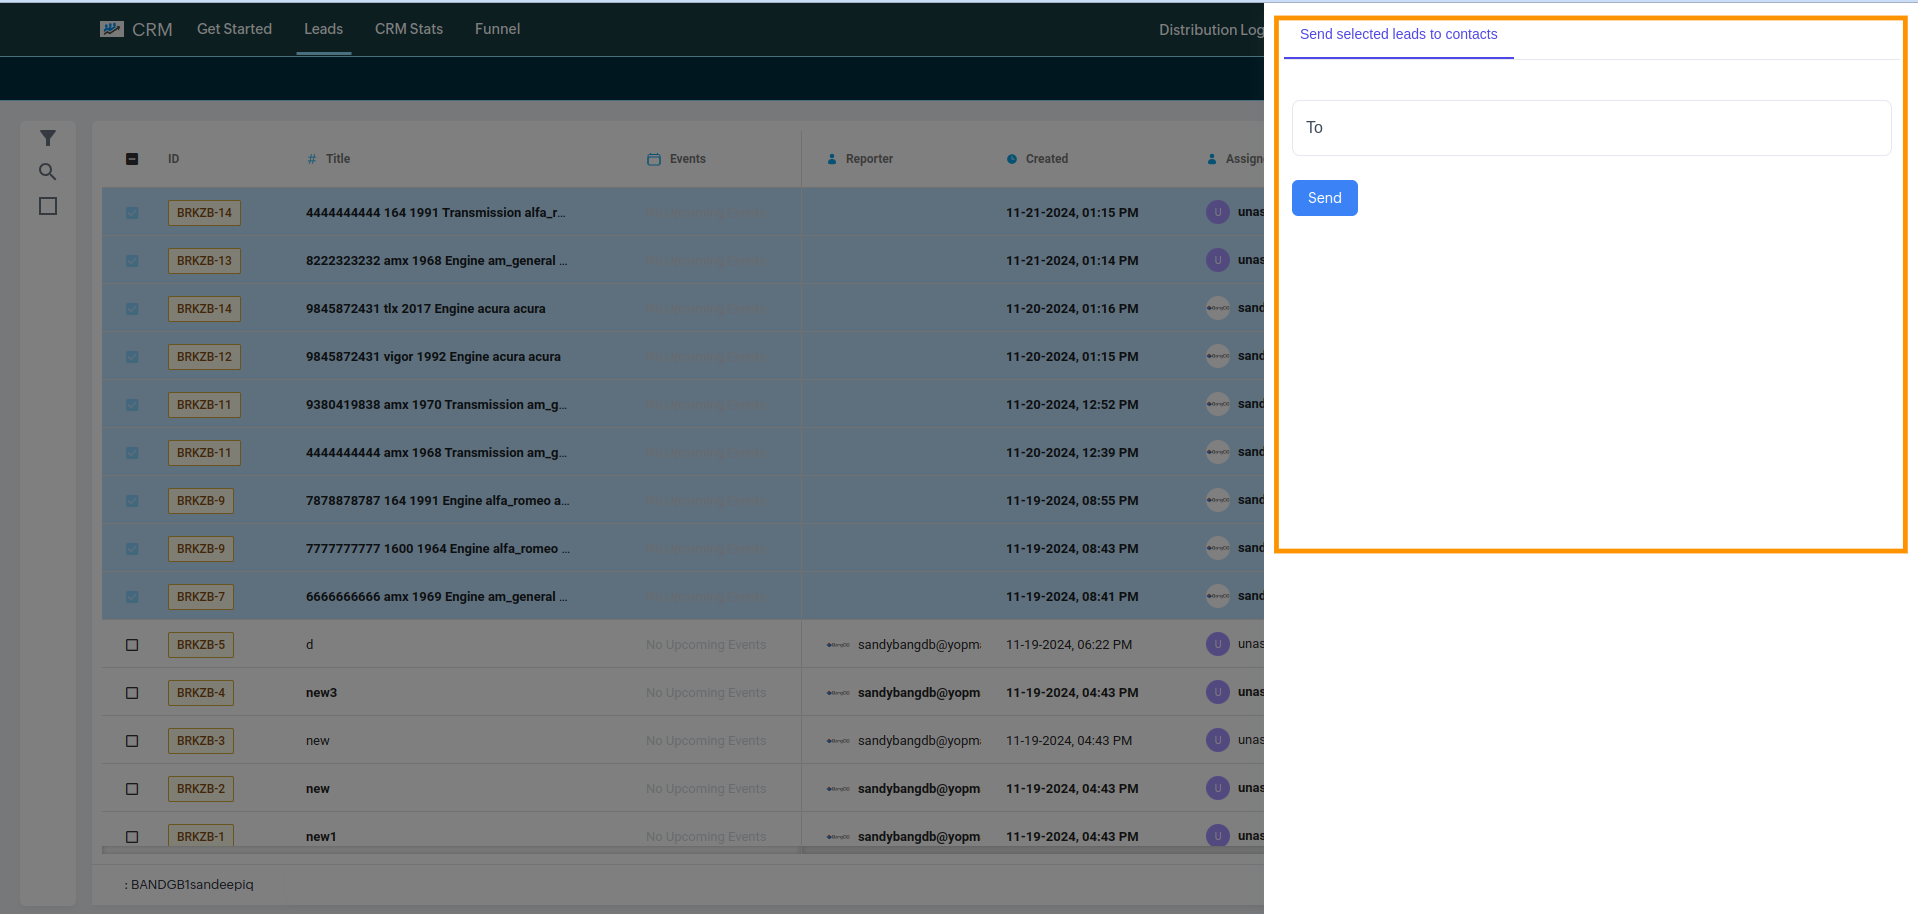Go to the Funnel tab
Screen dimensions: 1918x914
497,29
